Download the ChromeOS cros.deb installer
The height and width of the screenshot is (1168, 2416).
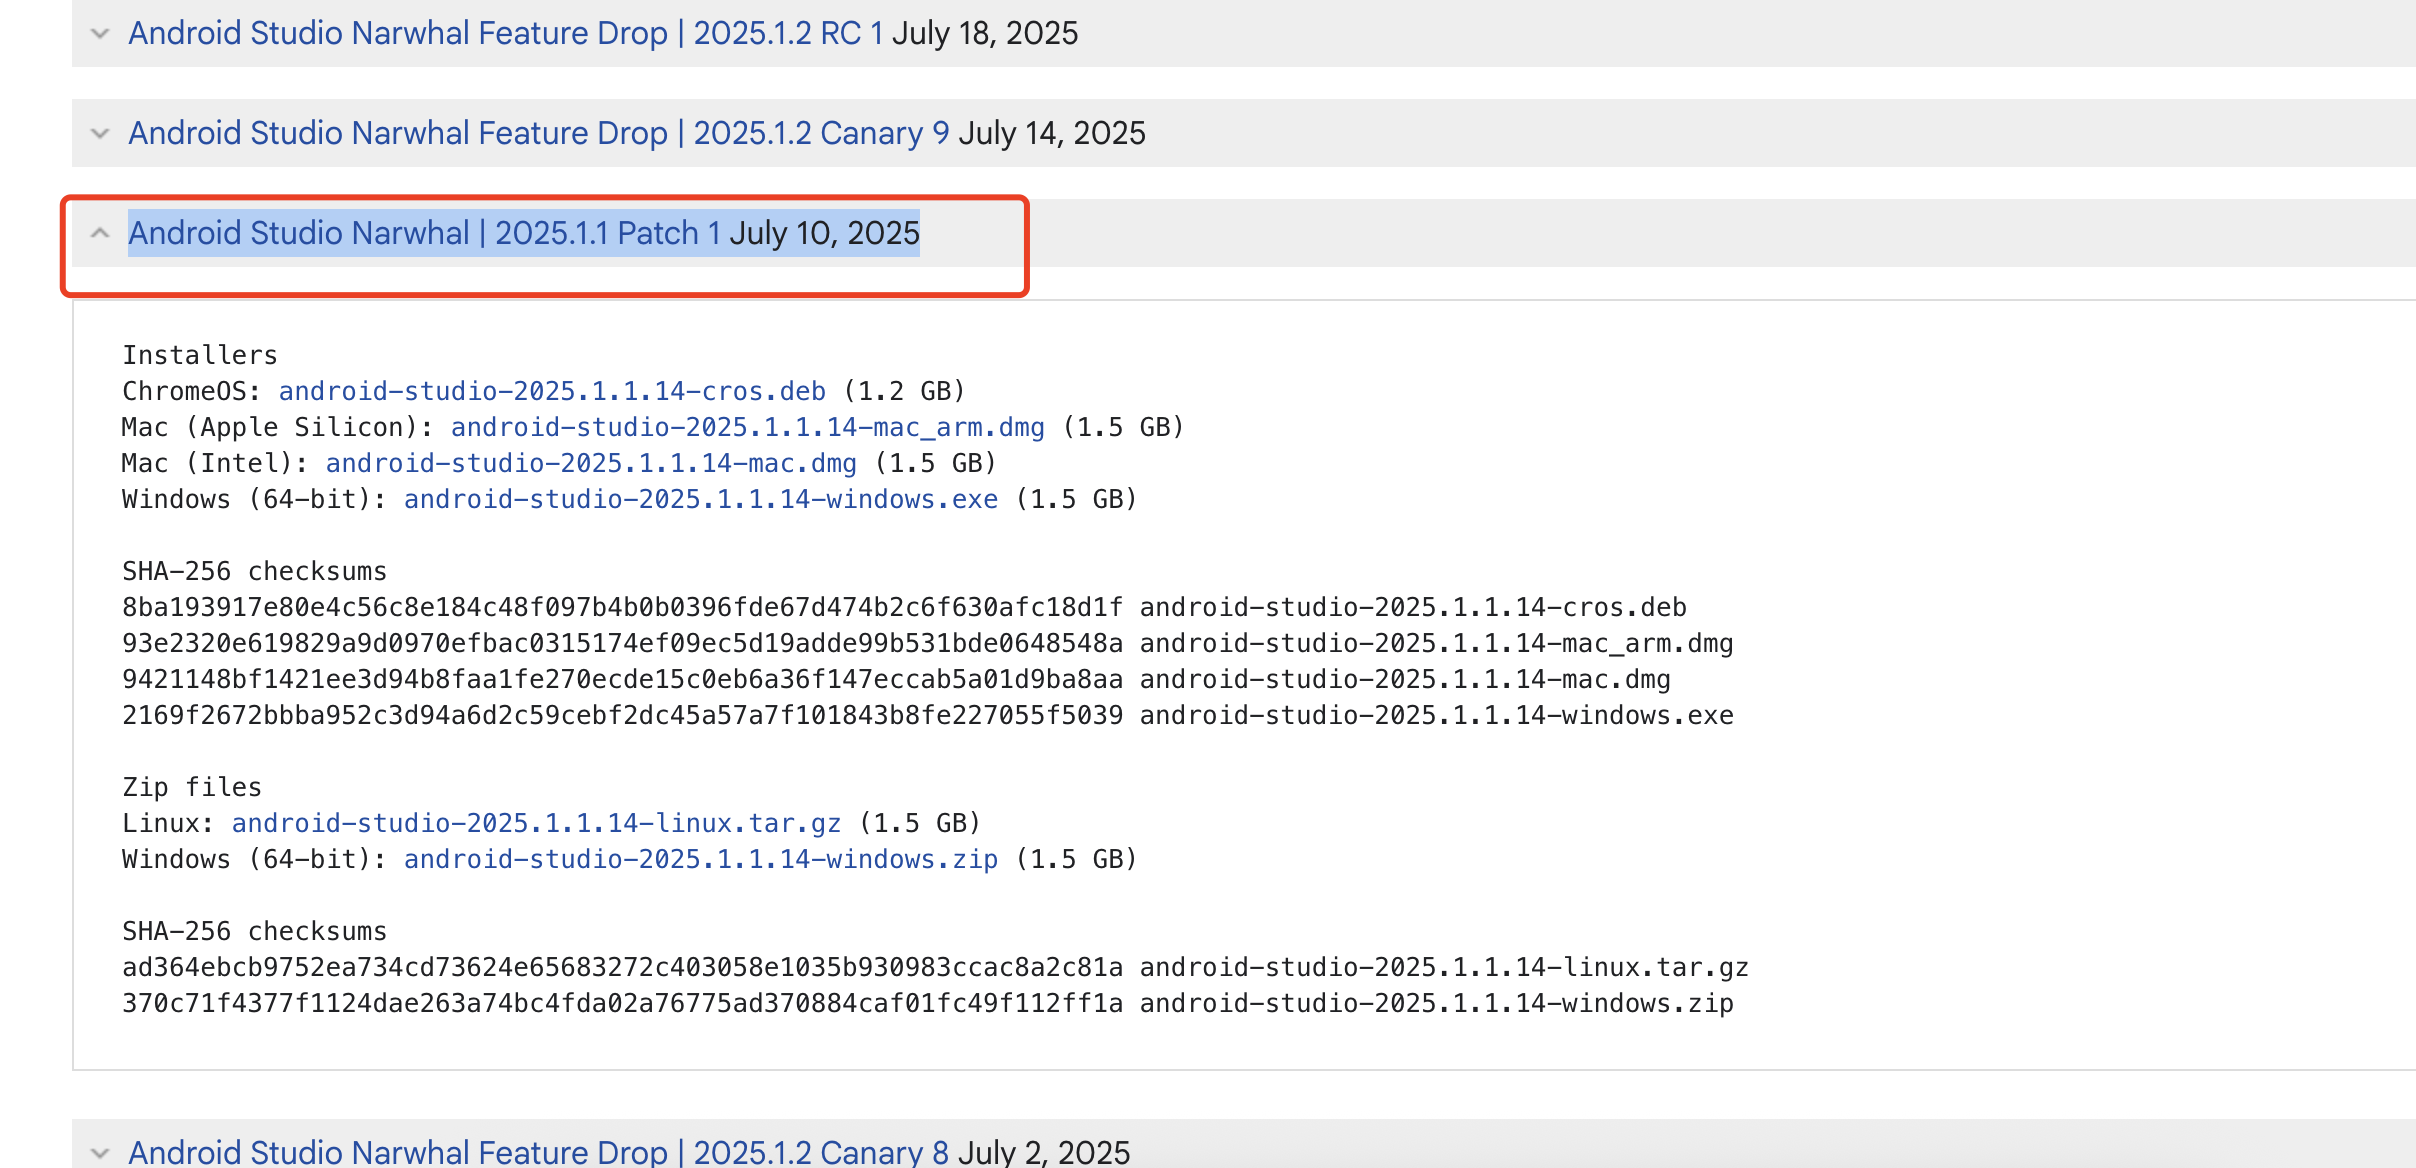coord(552,391)
